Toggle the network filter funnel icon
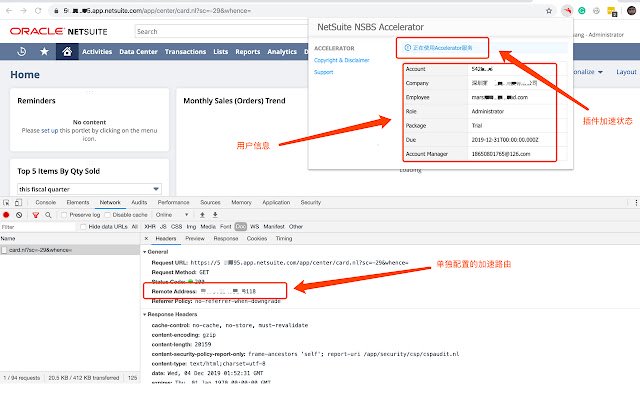The height and width of the screenshot is (400, 640). [36, 215]
